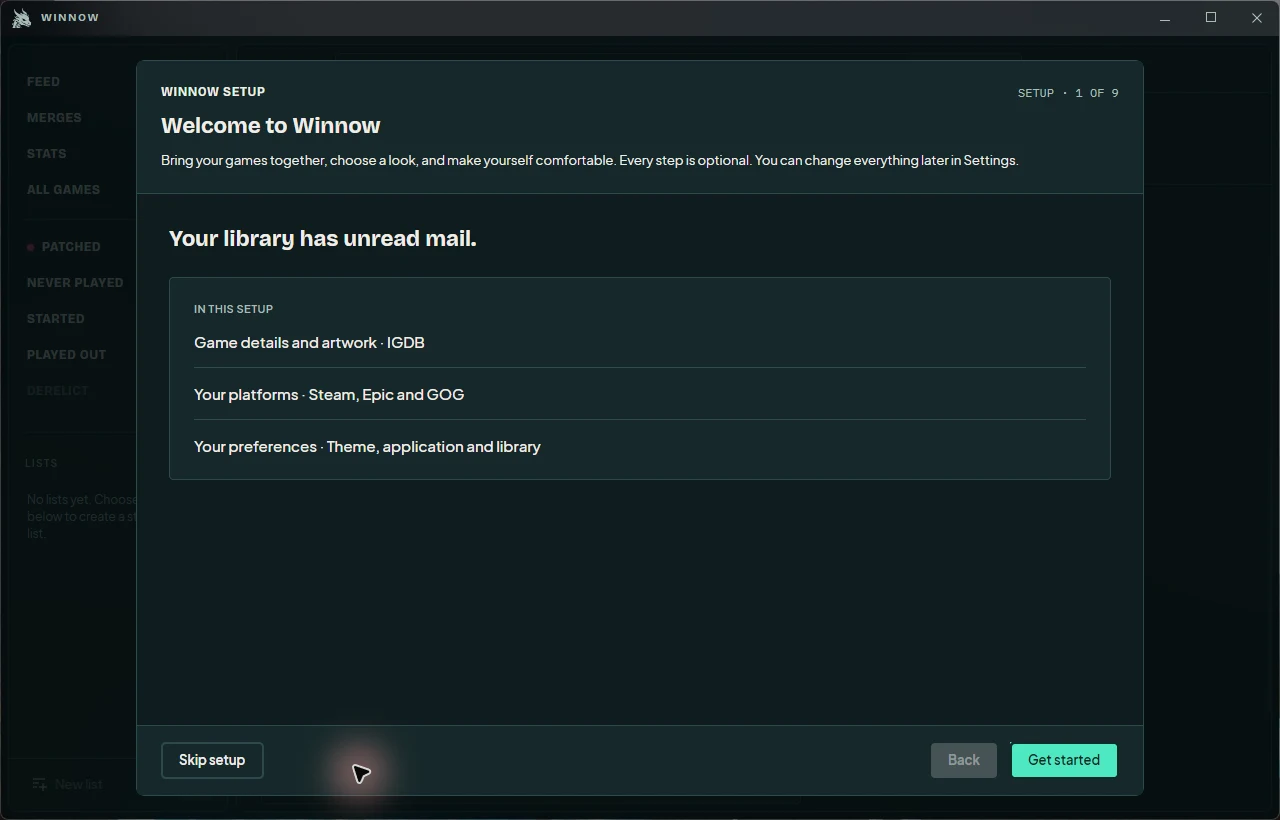Viewport: 1280px width, 820px height.
Task: Click Skip setup button
Action: point(212,760)
